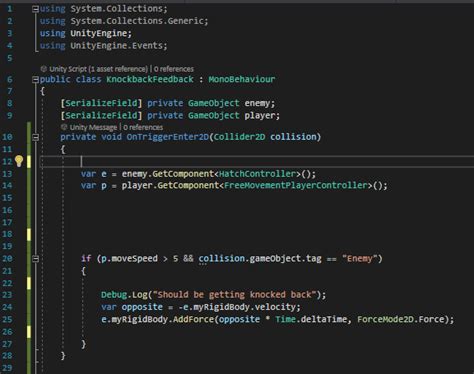The width and height of the screenshot is (474, 374).
Task: Click the Unity icon beside Unity Message
Action: coord(64,127)
